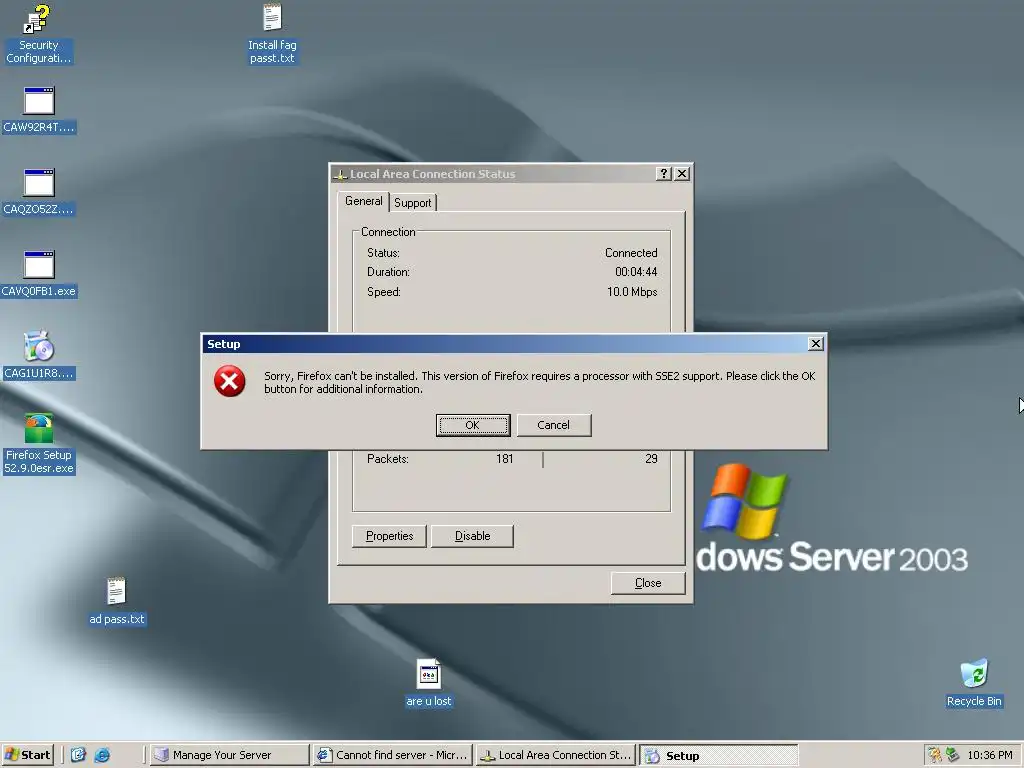Click the 10:36 PM clock

pyautogui.click(x=989, y=755)
